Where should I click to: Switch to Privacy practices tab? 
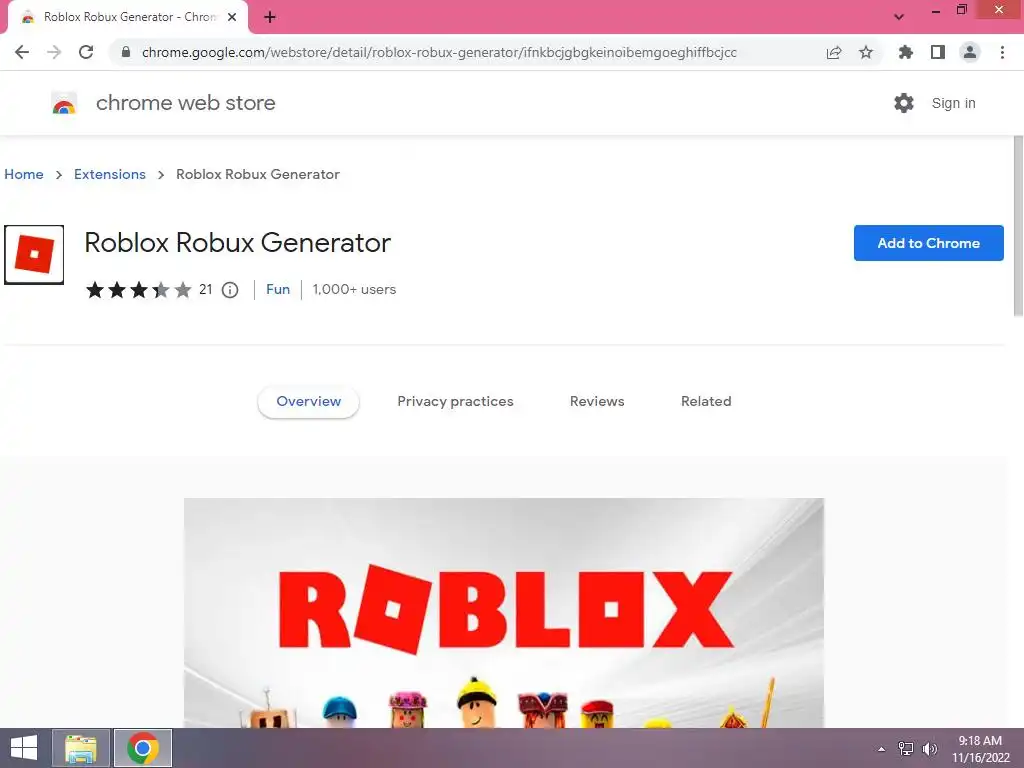[x=455, y=402]
